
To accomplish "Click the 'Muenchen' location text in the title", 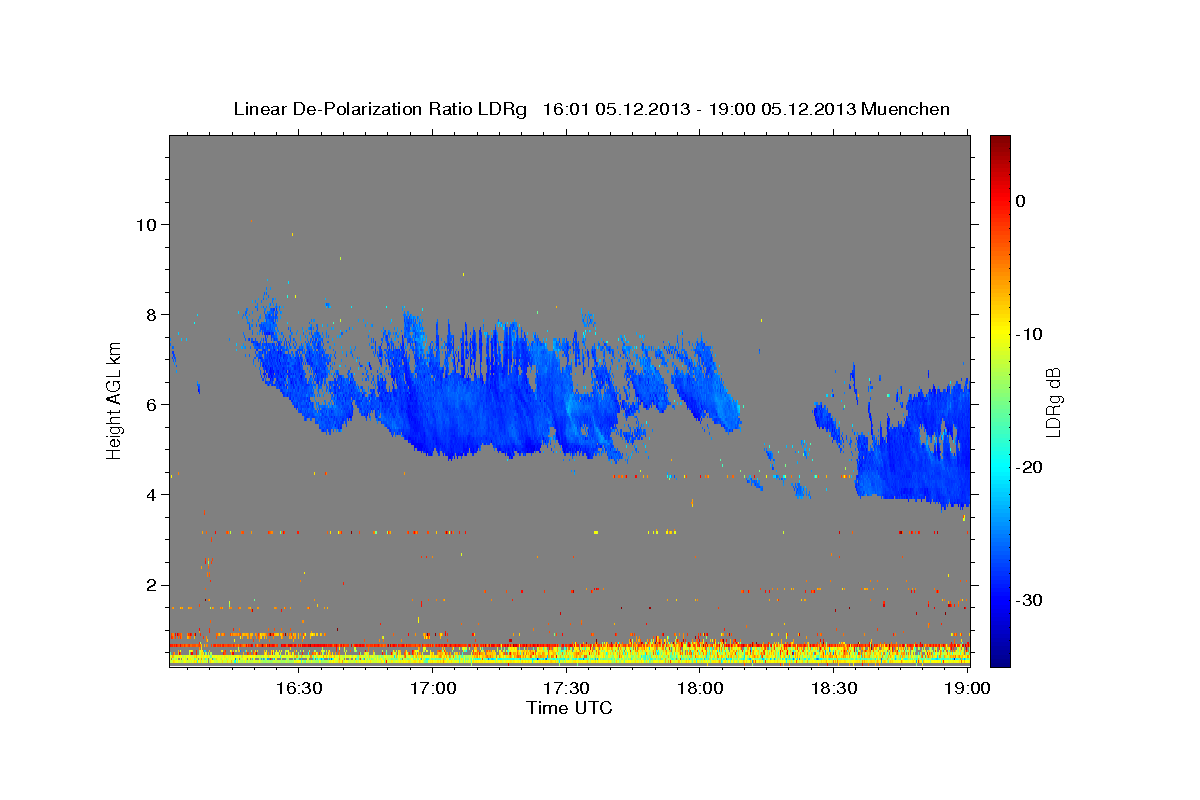I will click(906, 109).
